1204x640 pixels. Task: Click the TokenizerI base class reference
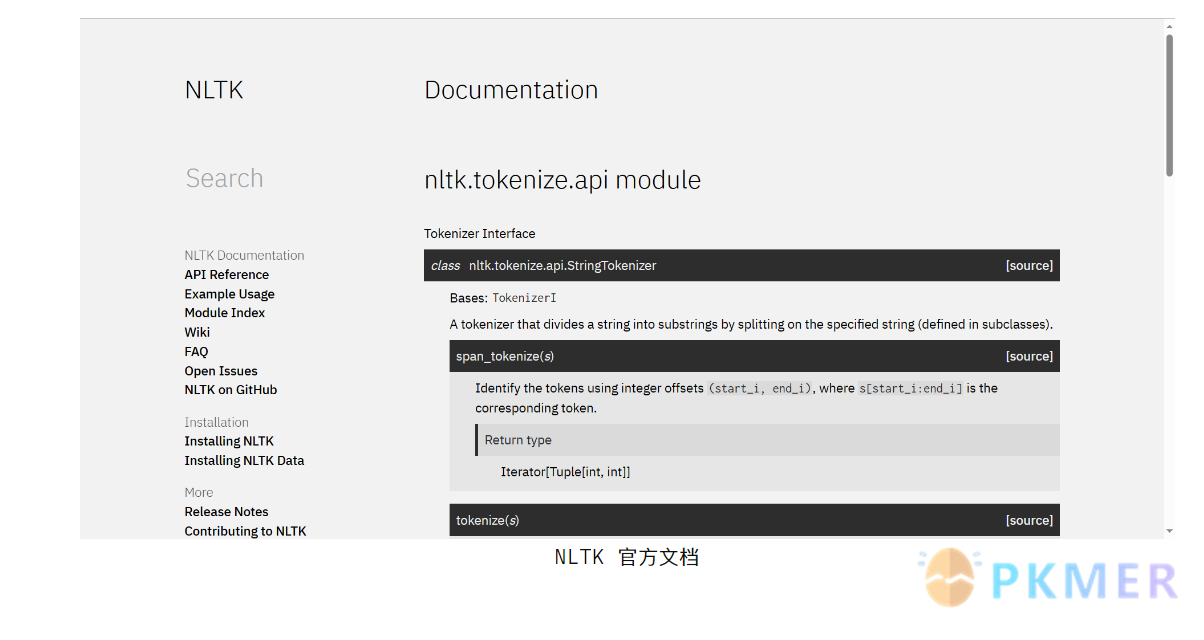point(524,298)
